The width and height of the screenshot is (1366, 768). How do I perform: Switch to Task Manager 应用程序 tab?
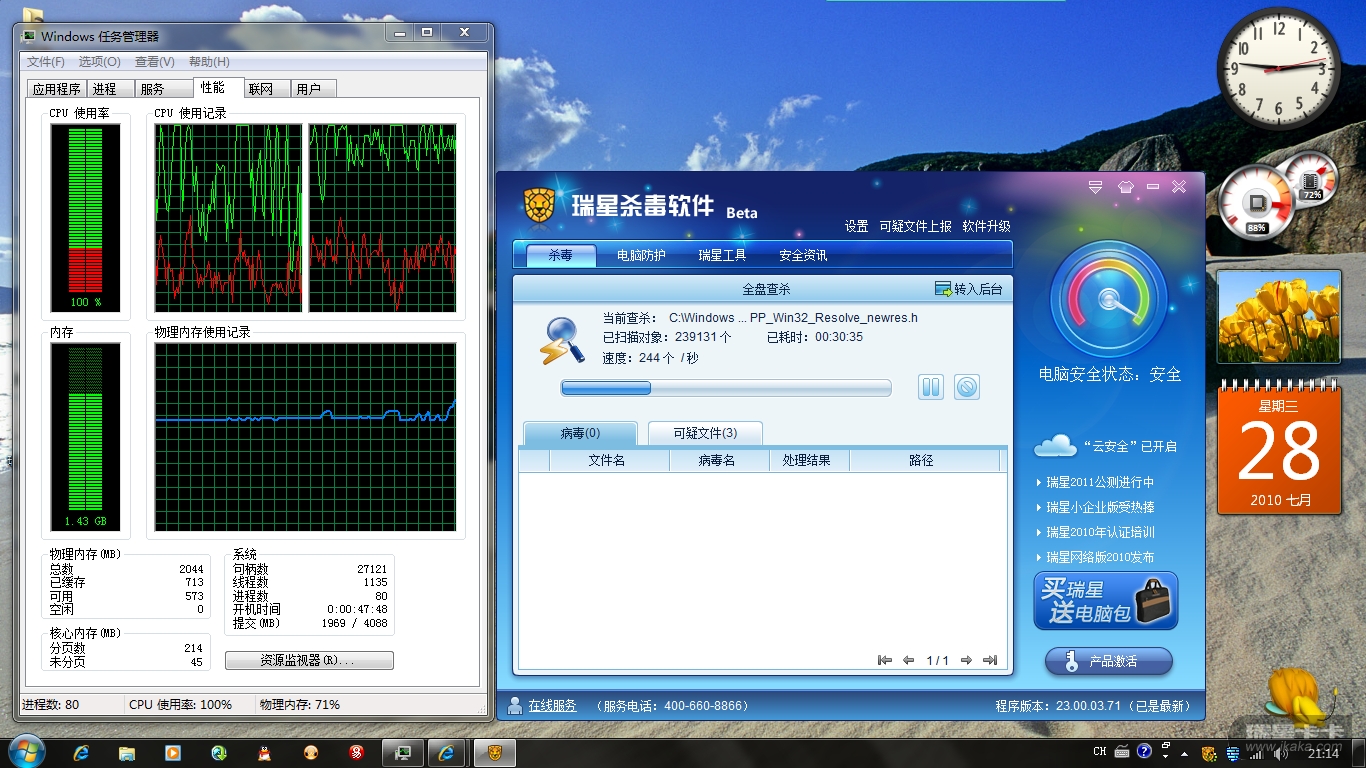click(56, 89)
